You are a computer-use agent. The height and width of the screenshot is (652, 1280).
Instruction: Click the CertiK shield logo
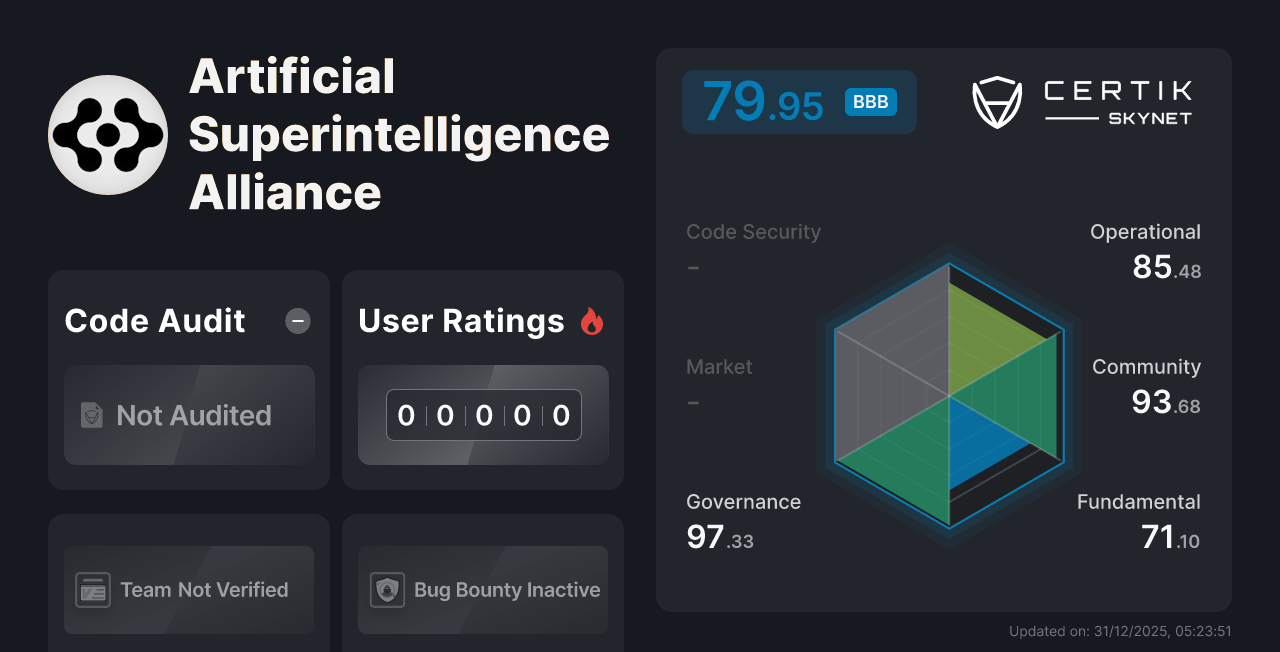click(996, 100)
